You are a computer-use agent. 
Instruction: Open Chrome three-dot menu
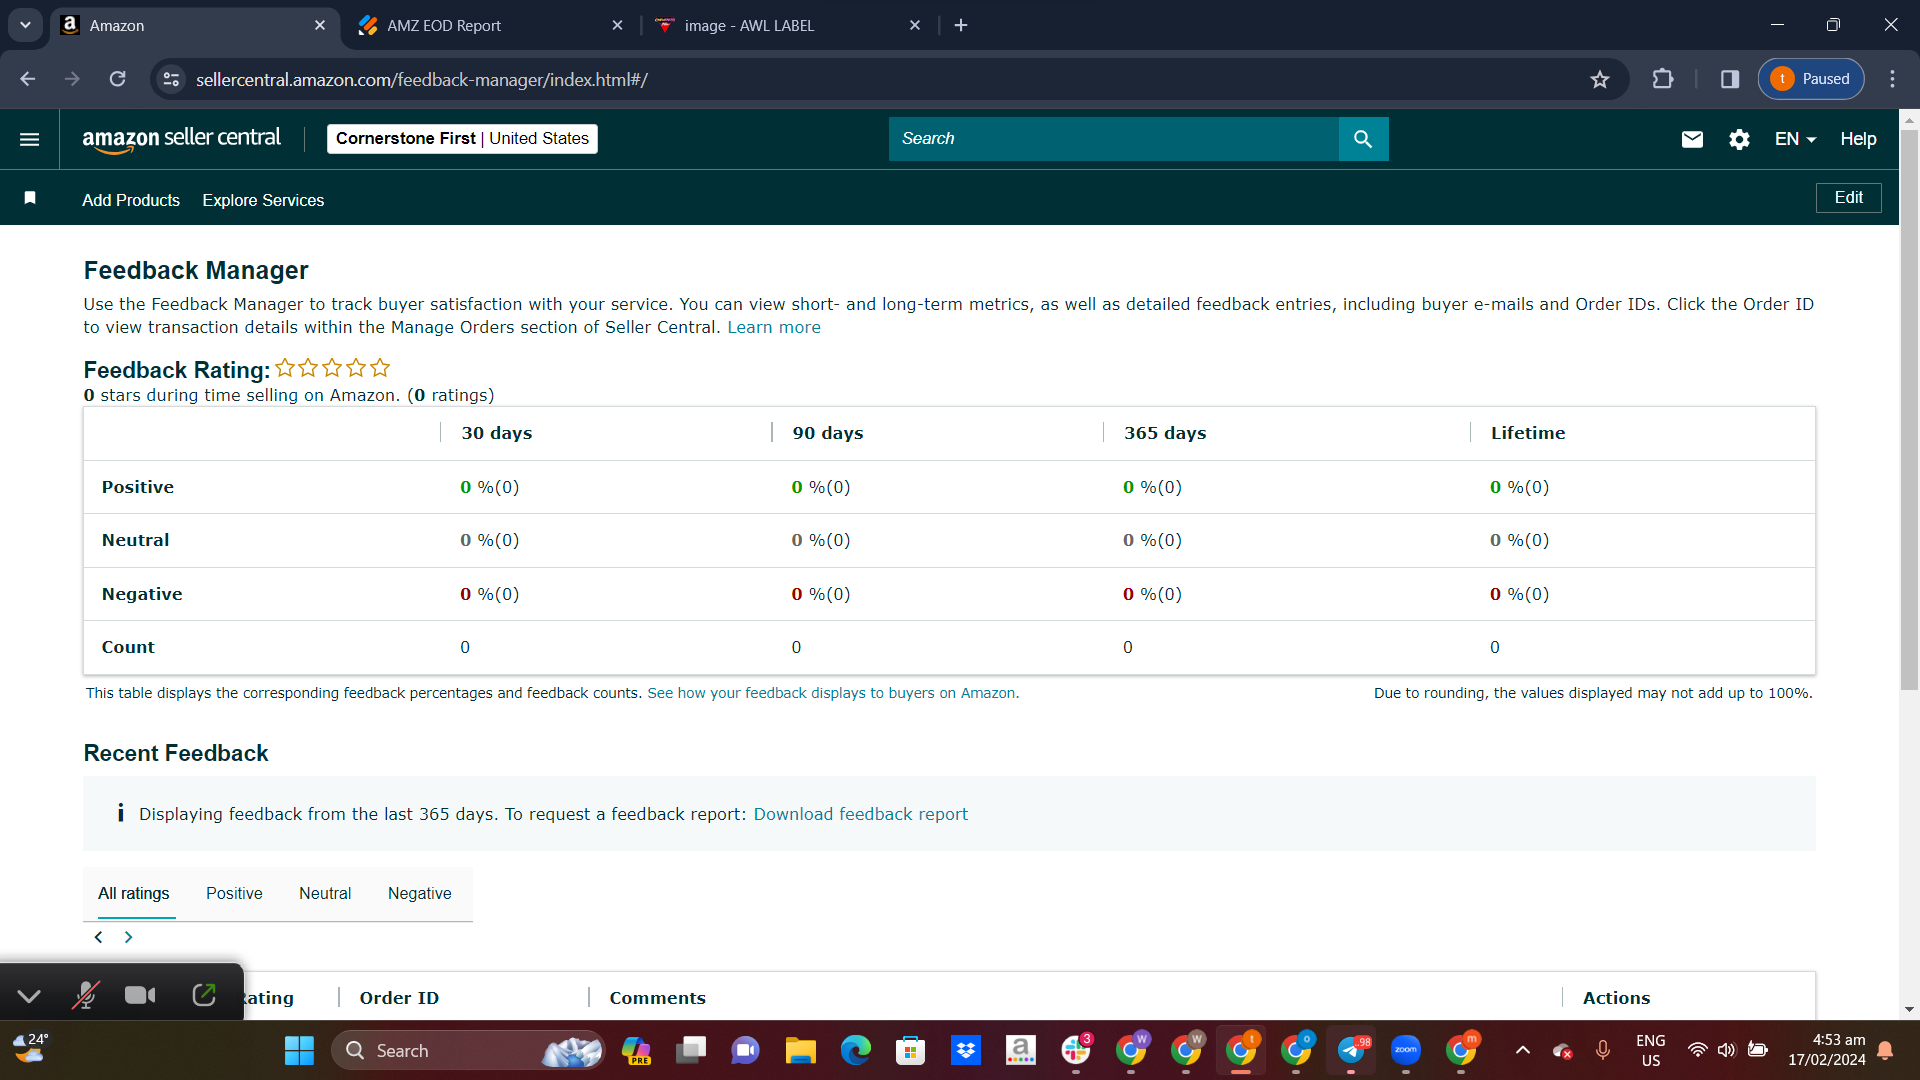pos(1892,79)
